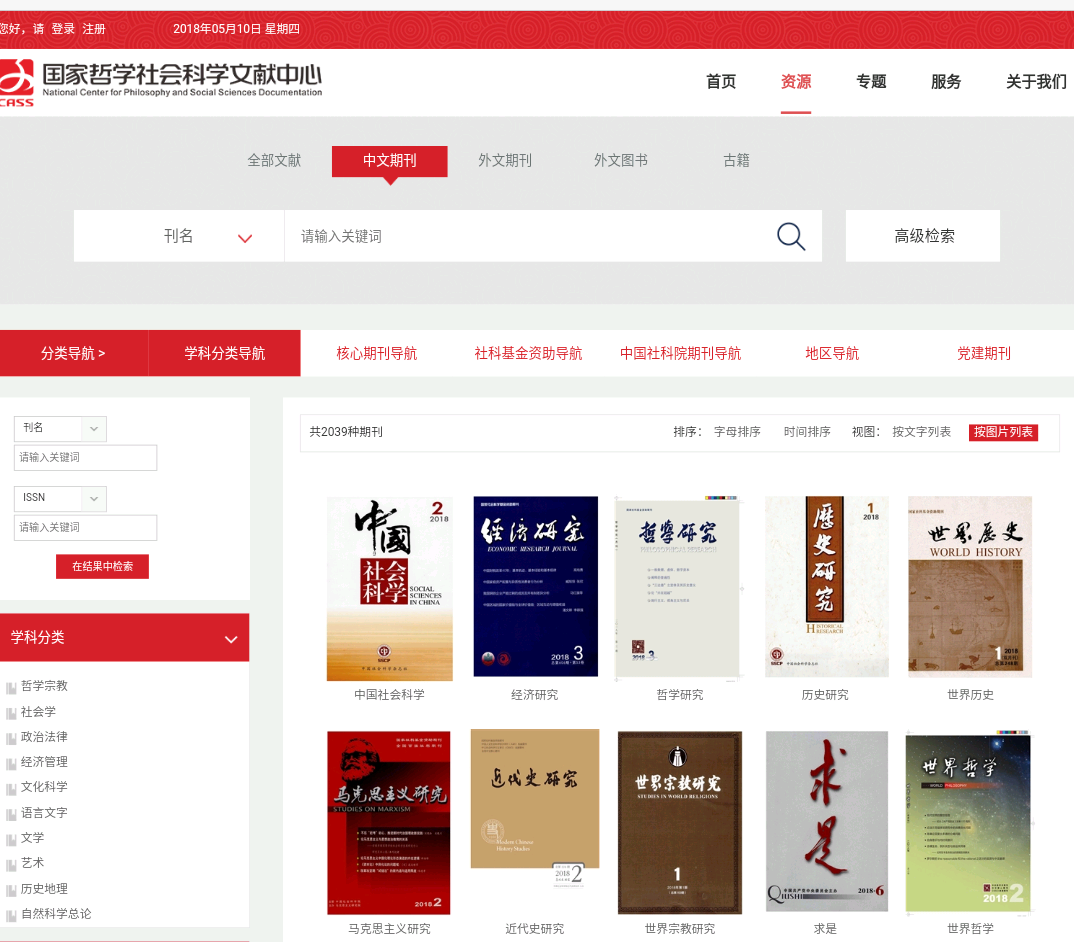Select 哲学宗教 subject category
This screenshot has height=942, width=1074.
(x=45, y=686)
